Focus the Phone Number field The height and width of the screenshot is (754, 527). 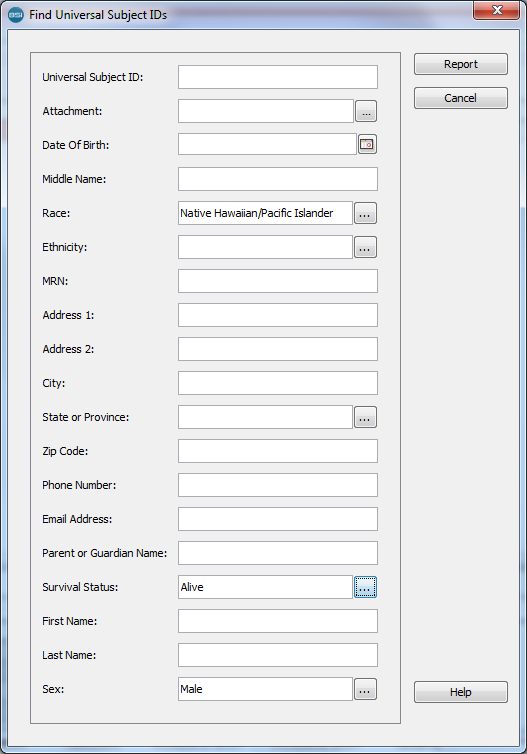[x=278, y=485]
